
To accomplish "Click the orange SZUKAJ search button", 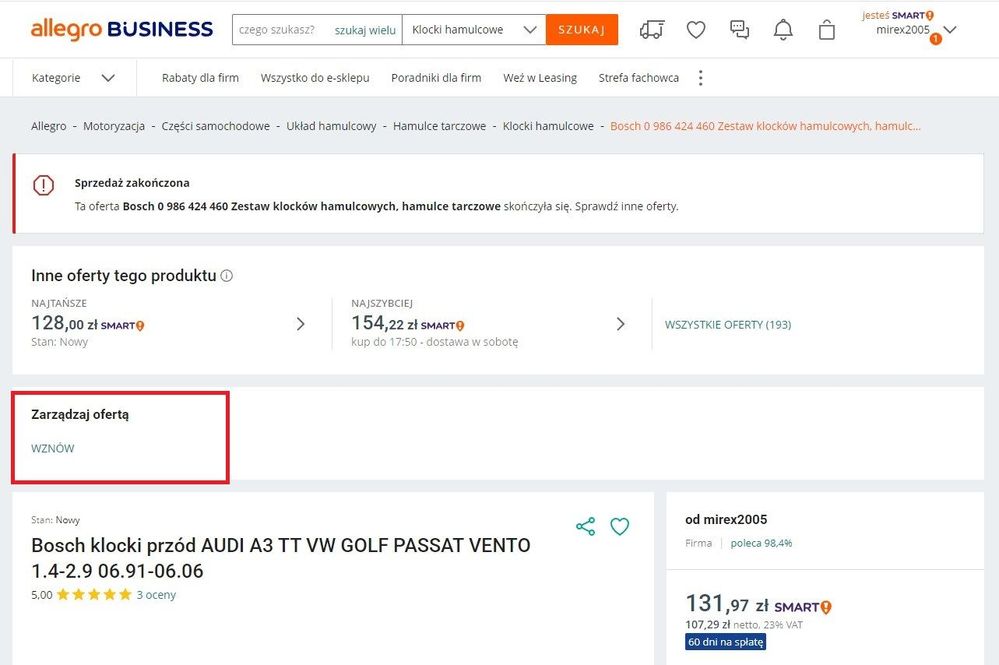I will (582, 30).
